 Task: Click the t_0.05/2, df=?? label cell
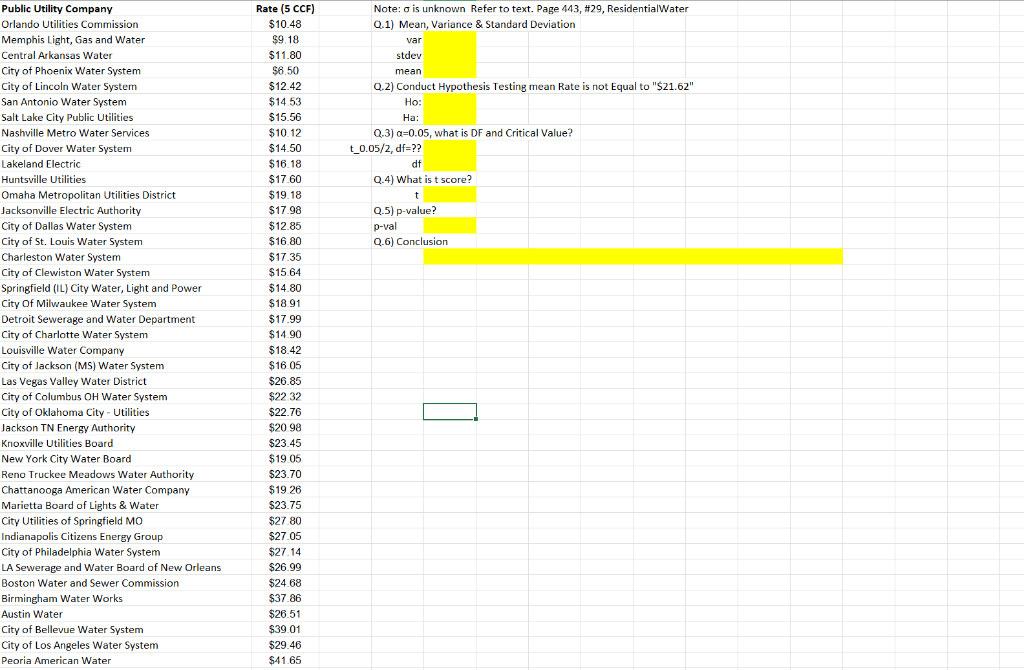pos(385,148)
